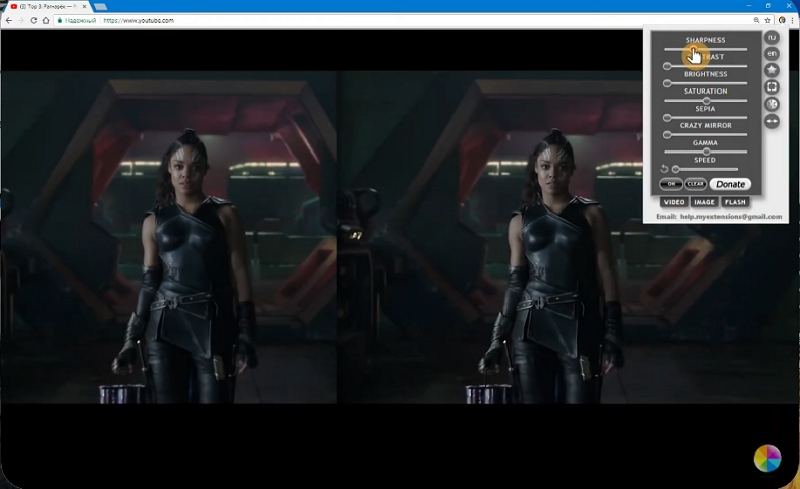Click the Brightness slider handle

click(667, 83)
